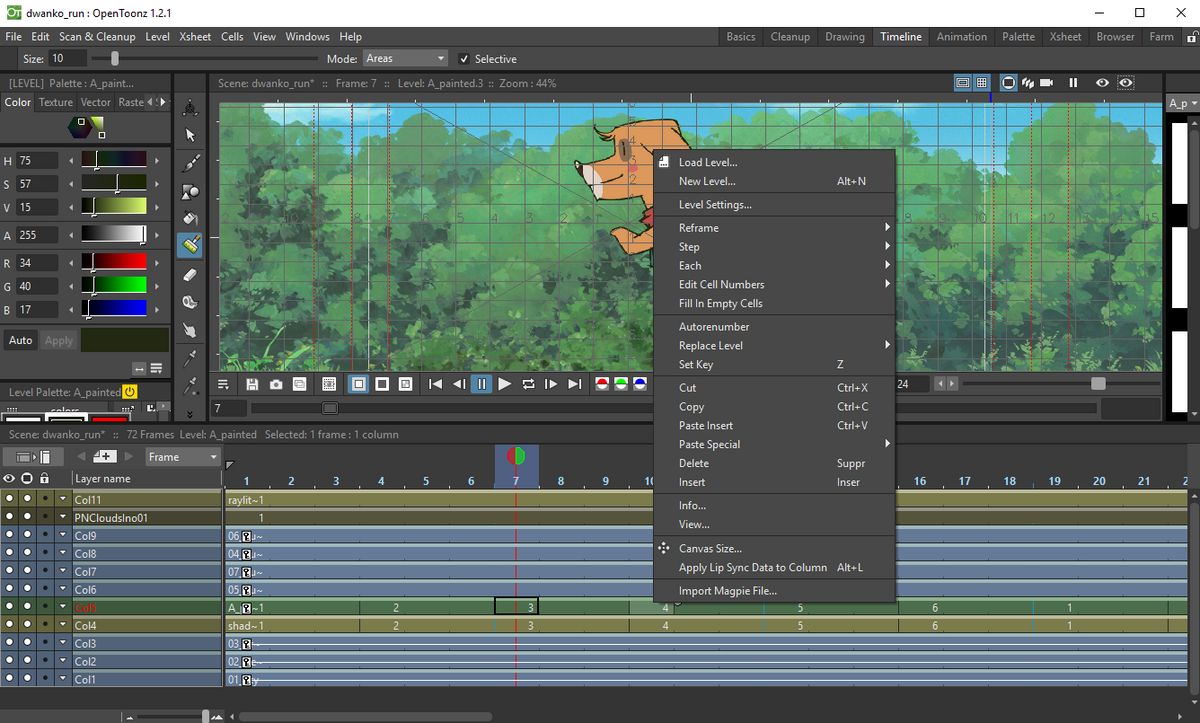Choose Autorenumber from the context menu
The image size is (1200, 723).
[773, 327]
